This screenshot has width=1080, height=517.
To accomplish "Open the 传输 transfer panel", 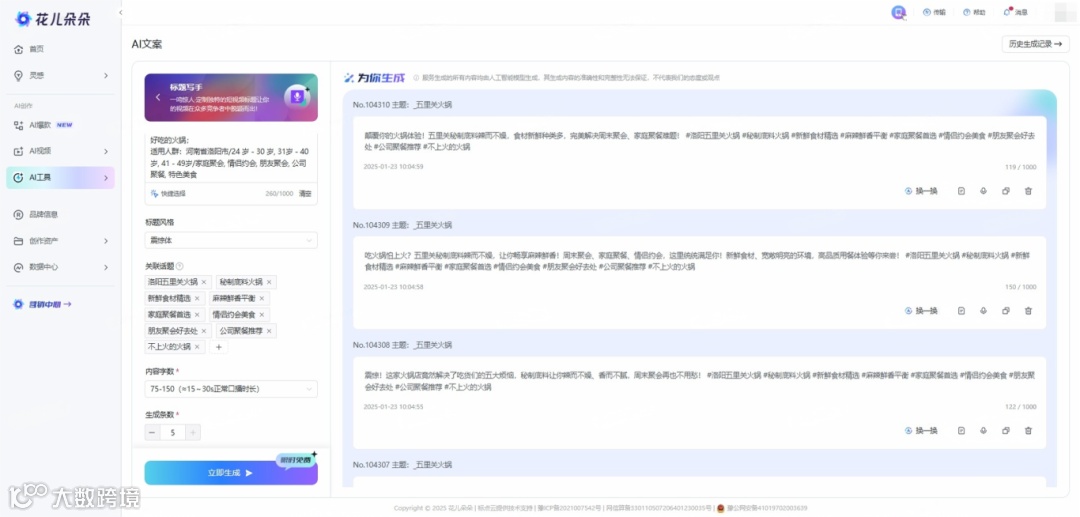I will [934, 12].
